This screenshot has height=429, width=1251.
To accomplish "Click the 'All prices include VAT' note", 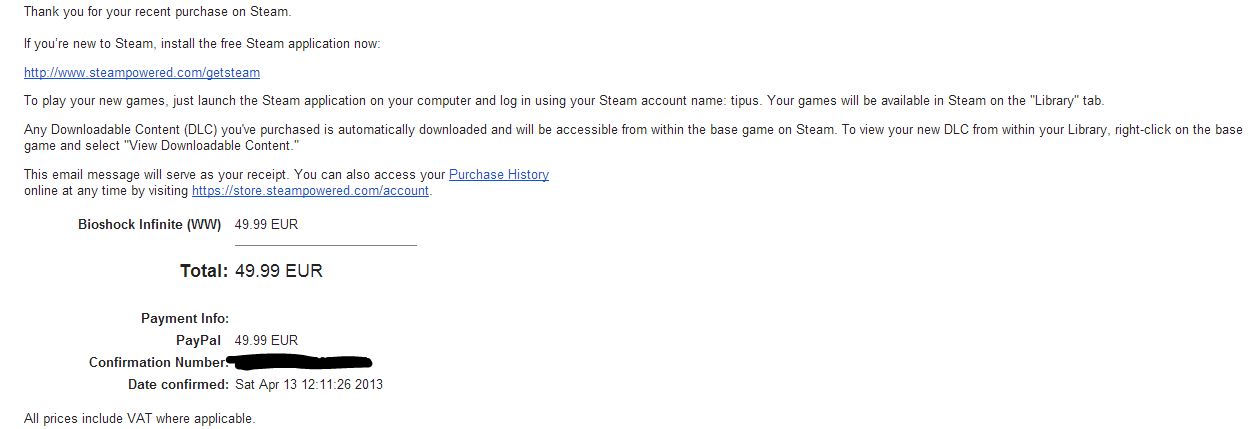I will point(139,419).
